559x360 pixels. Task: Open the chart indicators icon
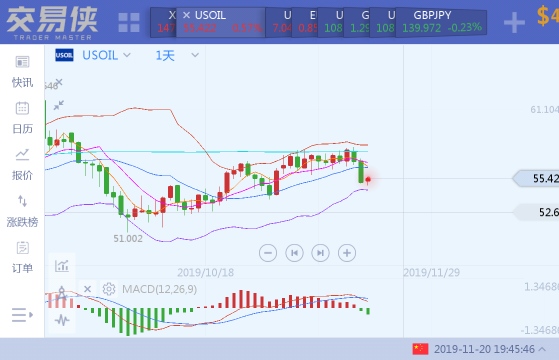click(62, 266)
